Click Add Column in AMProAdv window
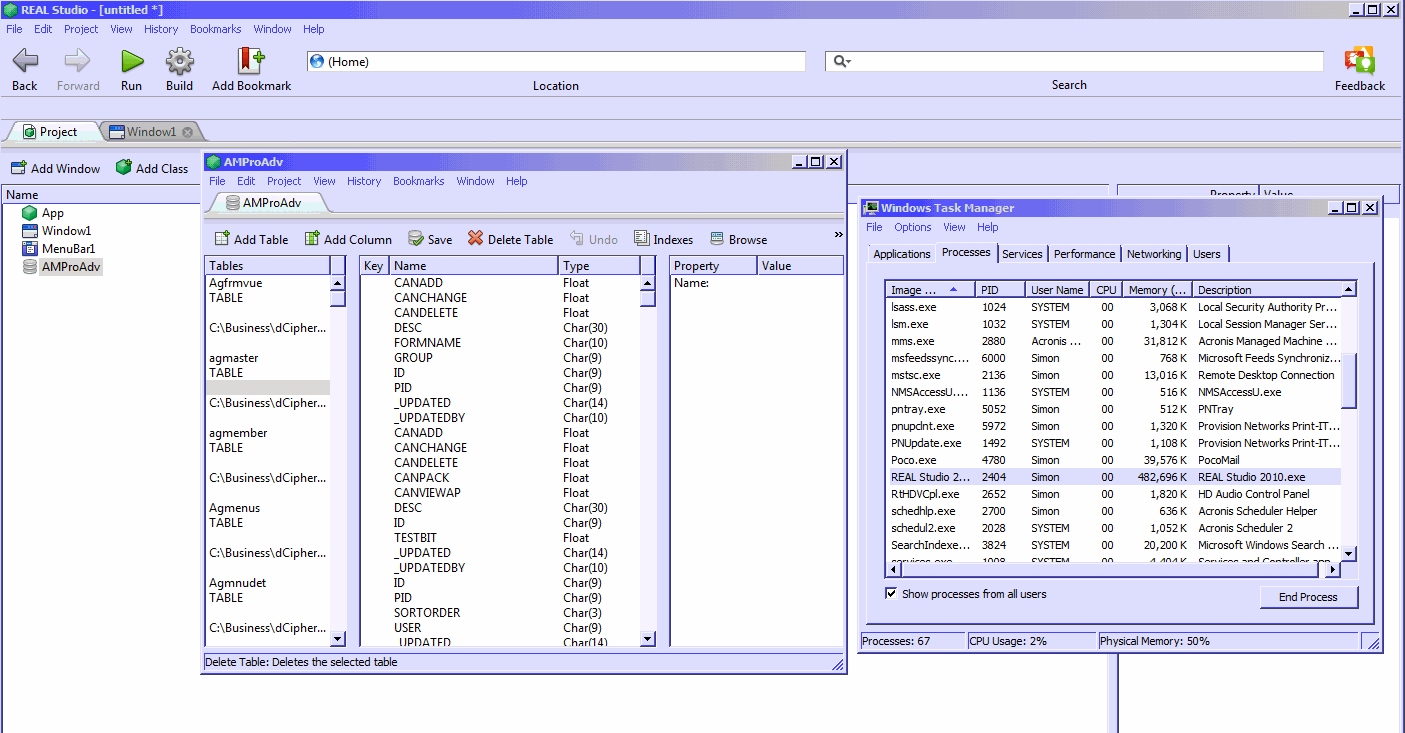 [348, 239]
